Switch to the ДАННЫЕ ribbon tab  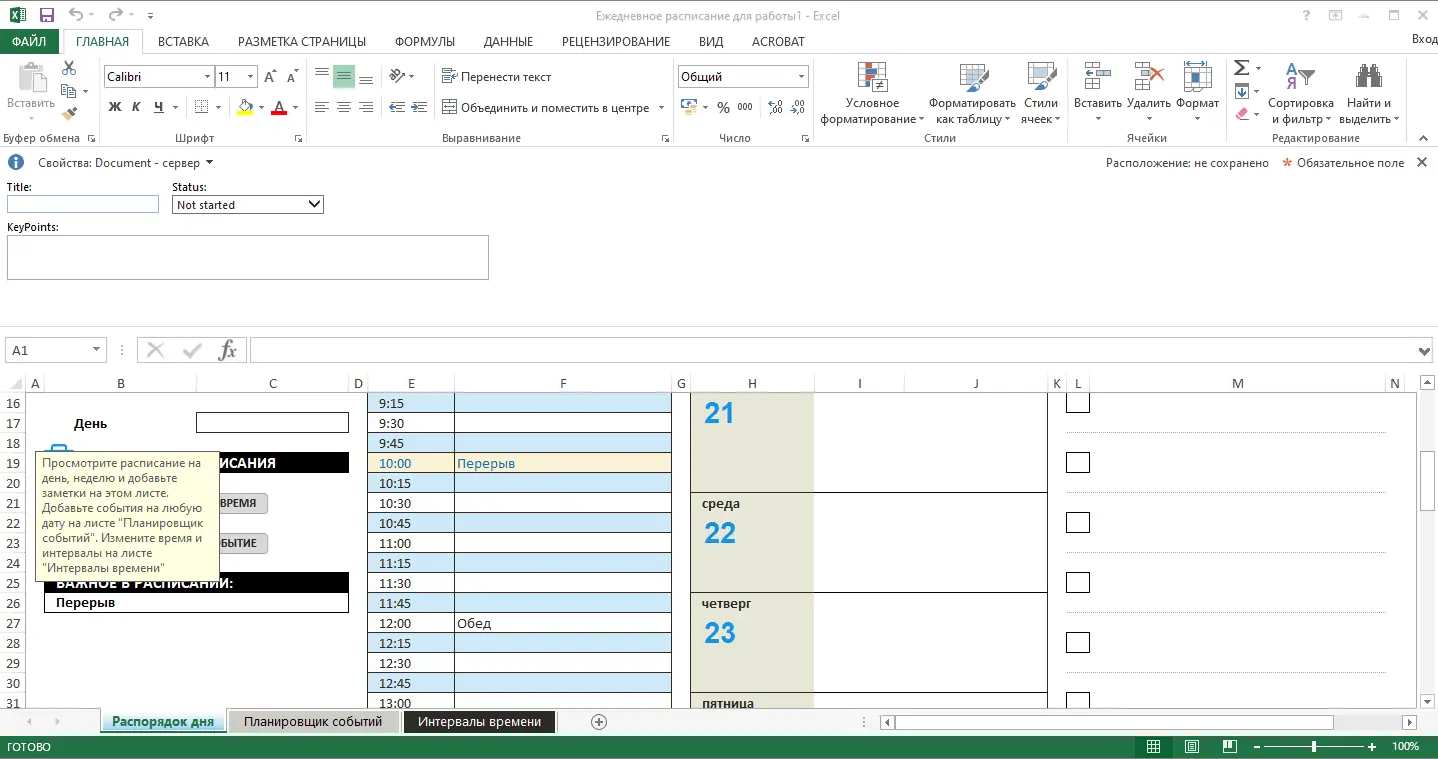click(x=508, y=41)
